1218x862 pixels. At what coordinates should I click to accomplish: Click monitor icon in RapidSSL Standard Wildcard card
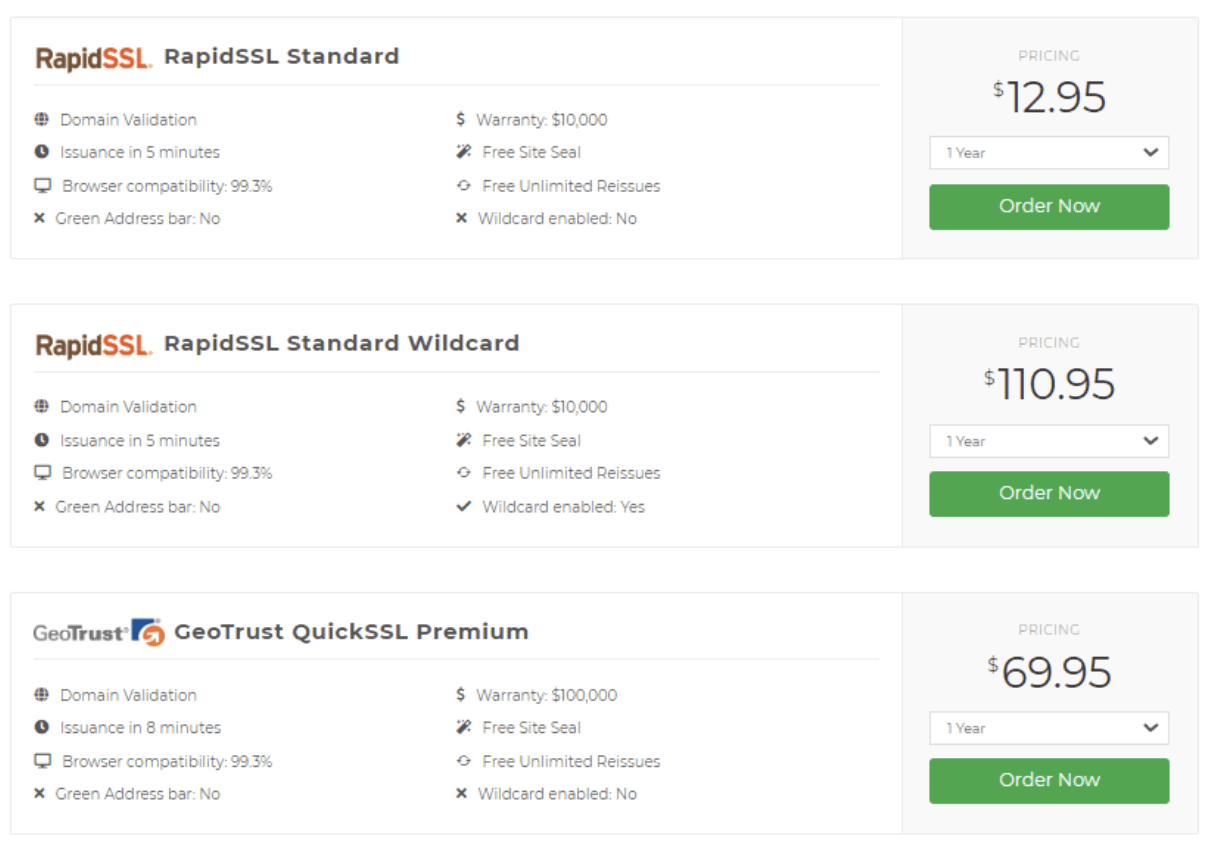(42, 473)
